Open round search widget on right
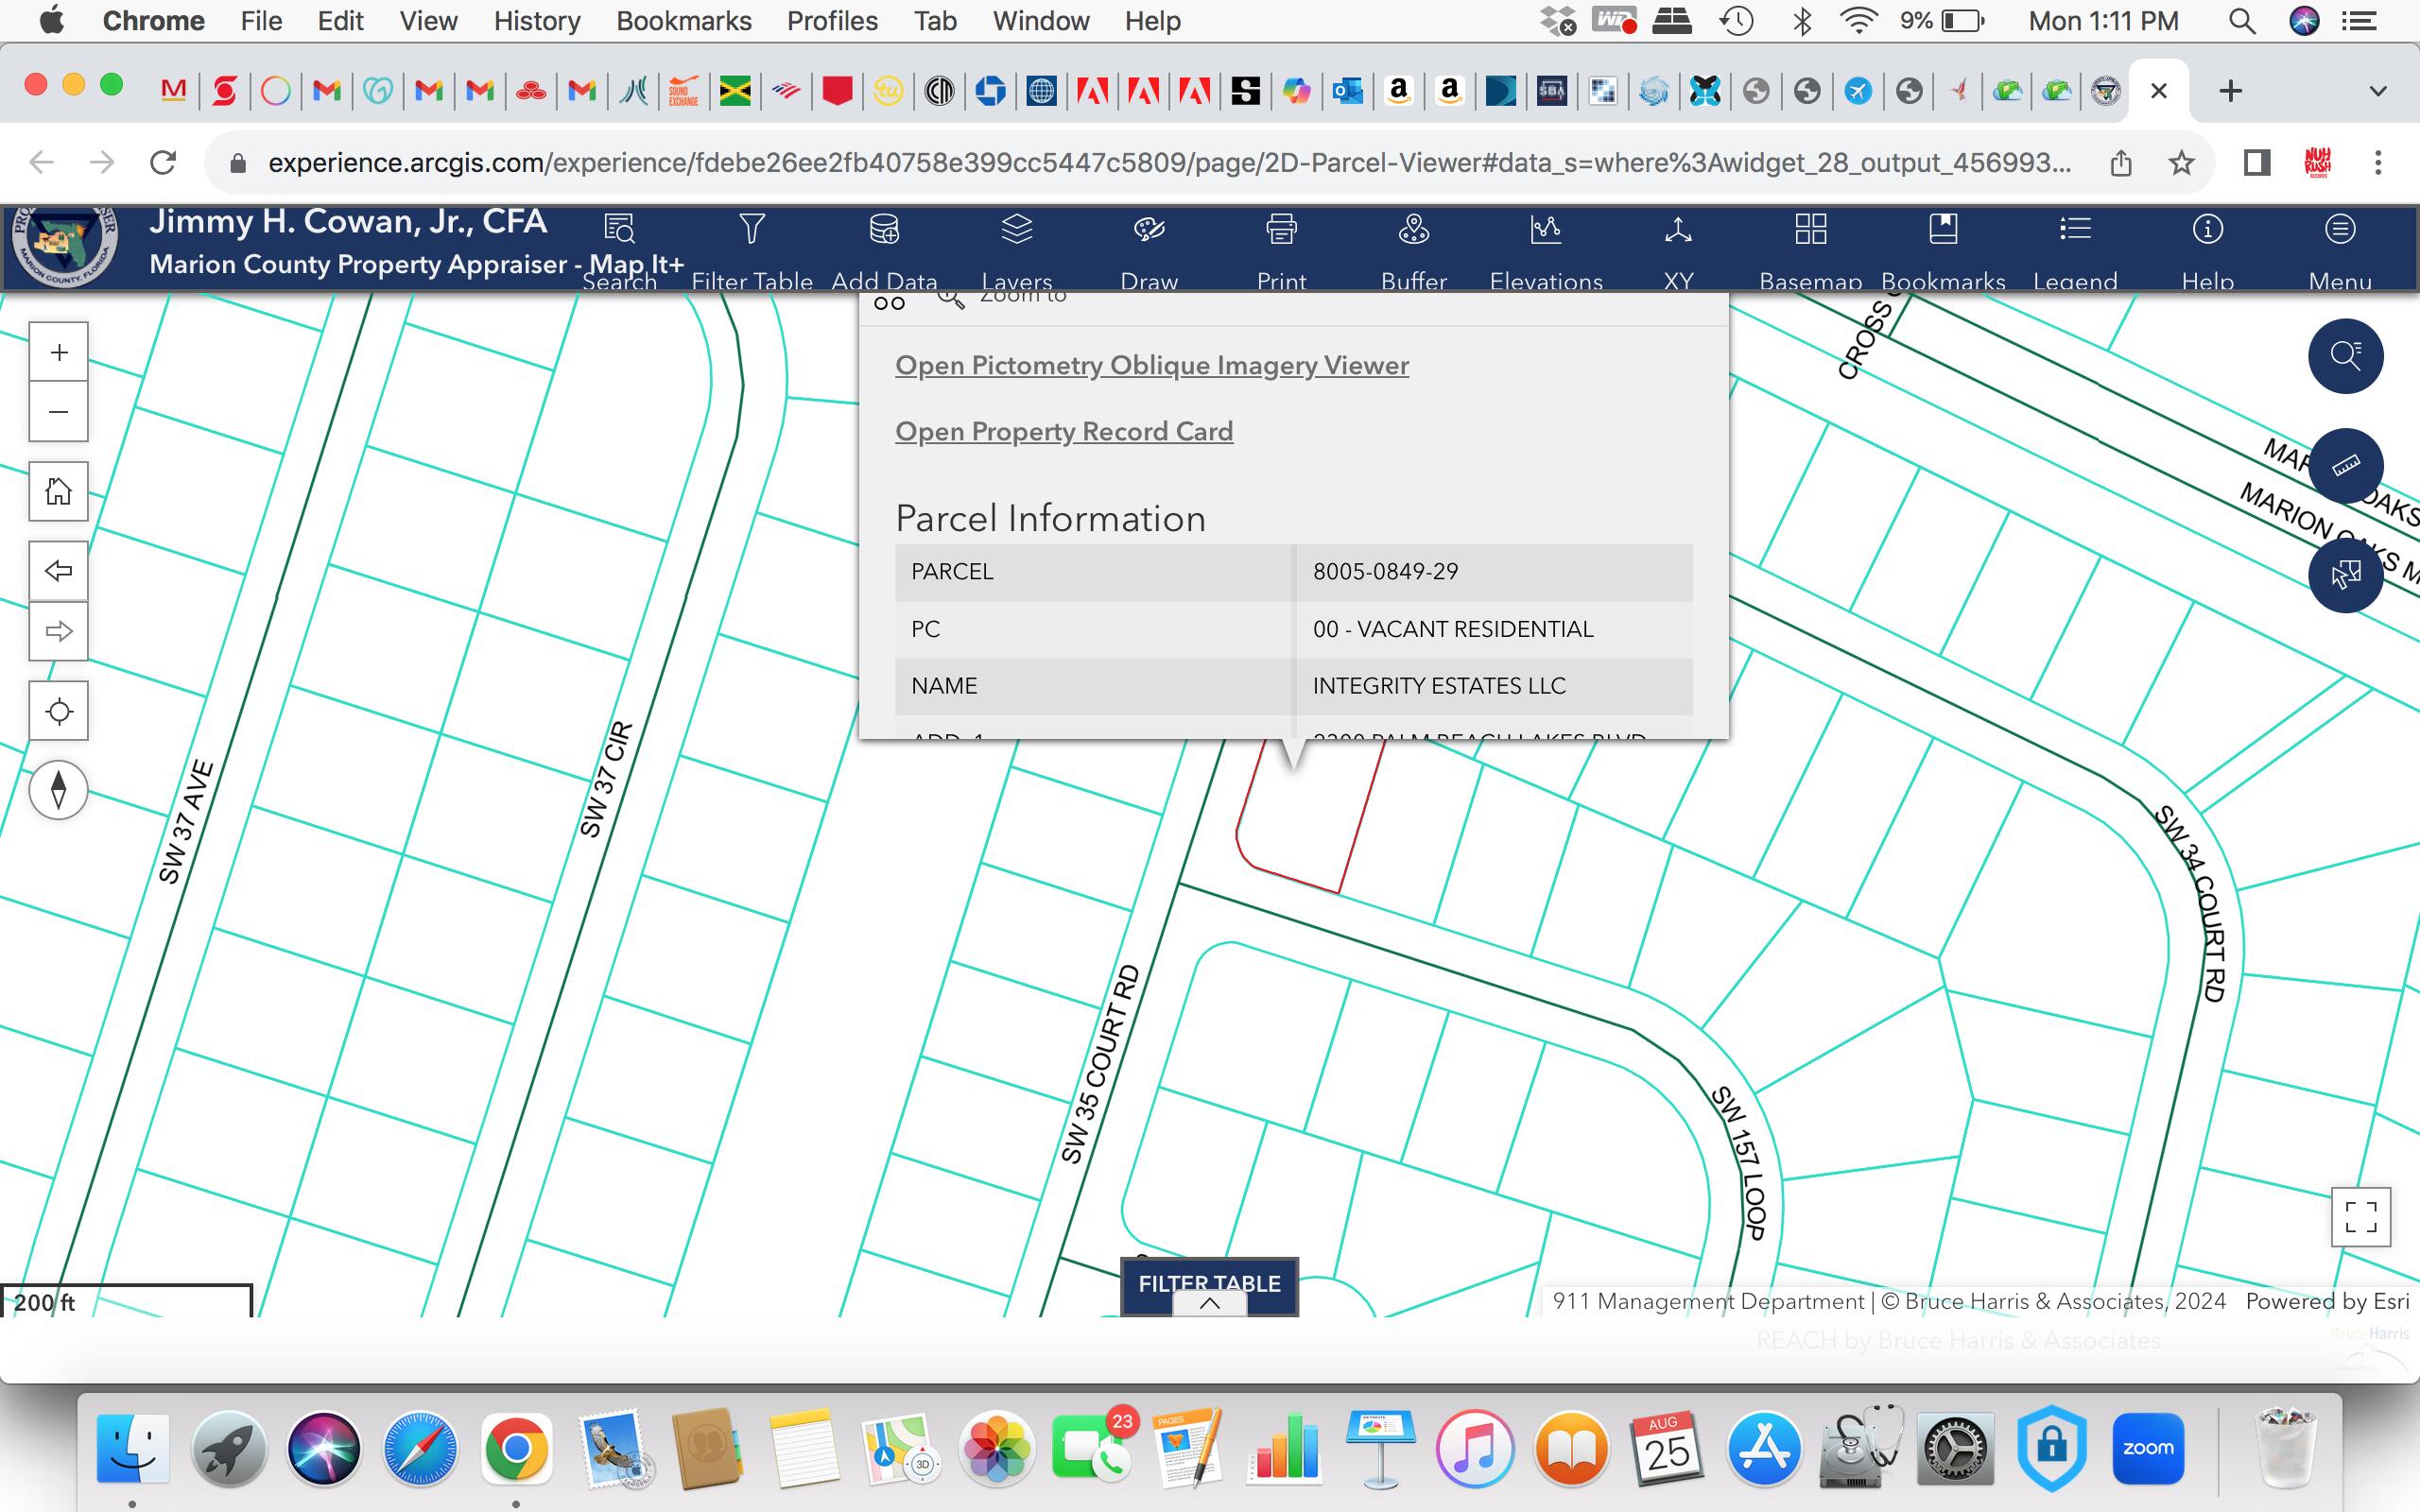2420x1512 pixels. tap(2346, 356)
